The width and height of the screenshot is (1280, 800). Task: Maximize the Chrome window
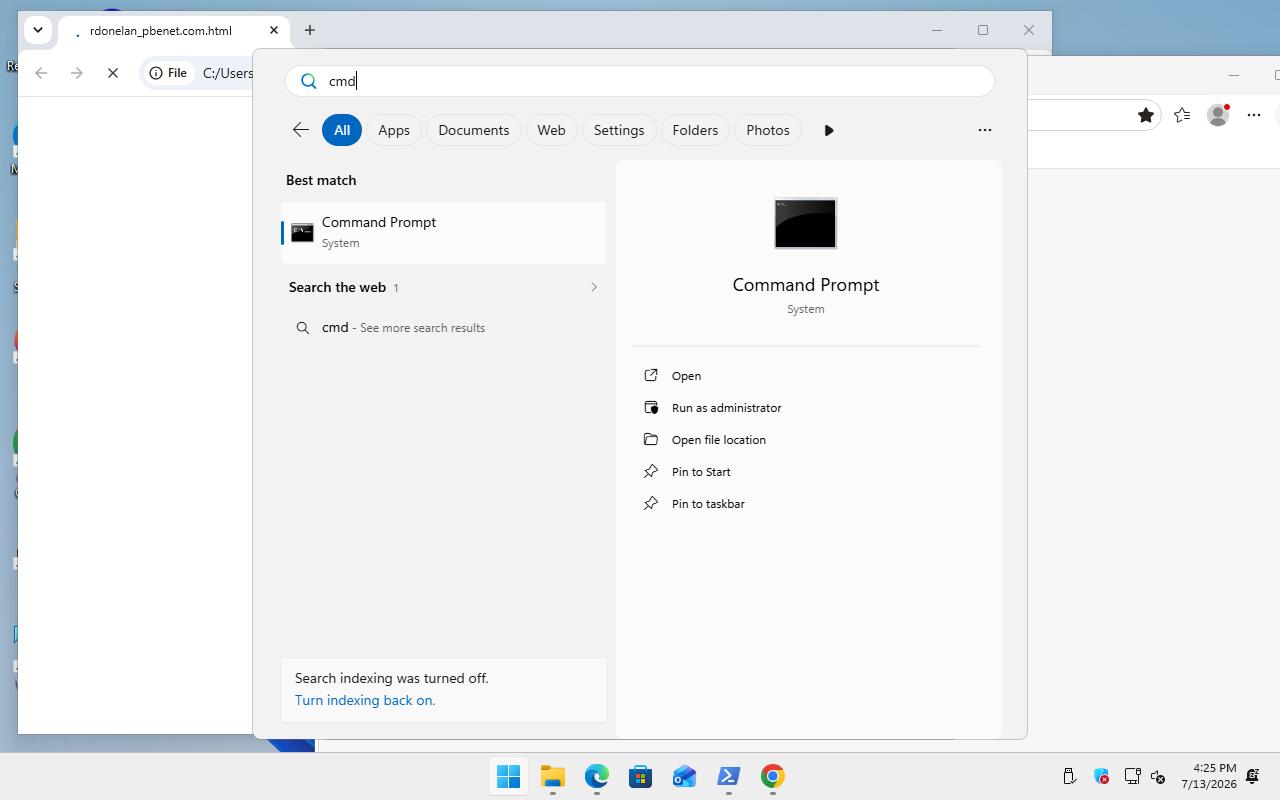coord(983,30)
